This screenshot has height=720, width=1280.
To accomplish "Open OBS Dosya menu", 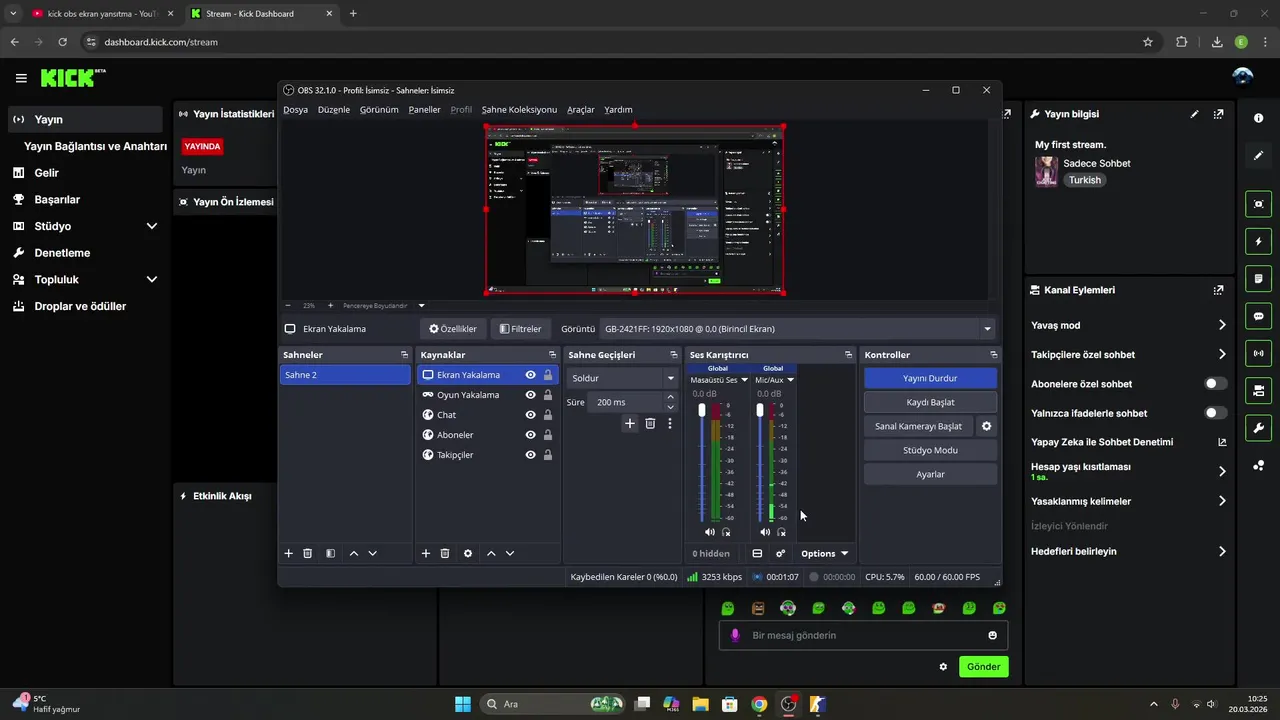I will [x=295, y=110].
